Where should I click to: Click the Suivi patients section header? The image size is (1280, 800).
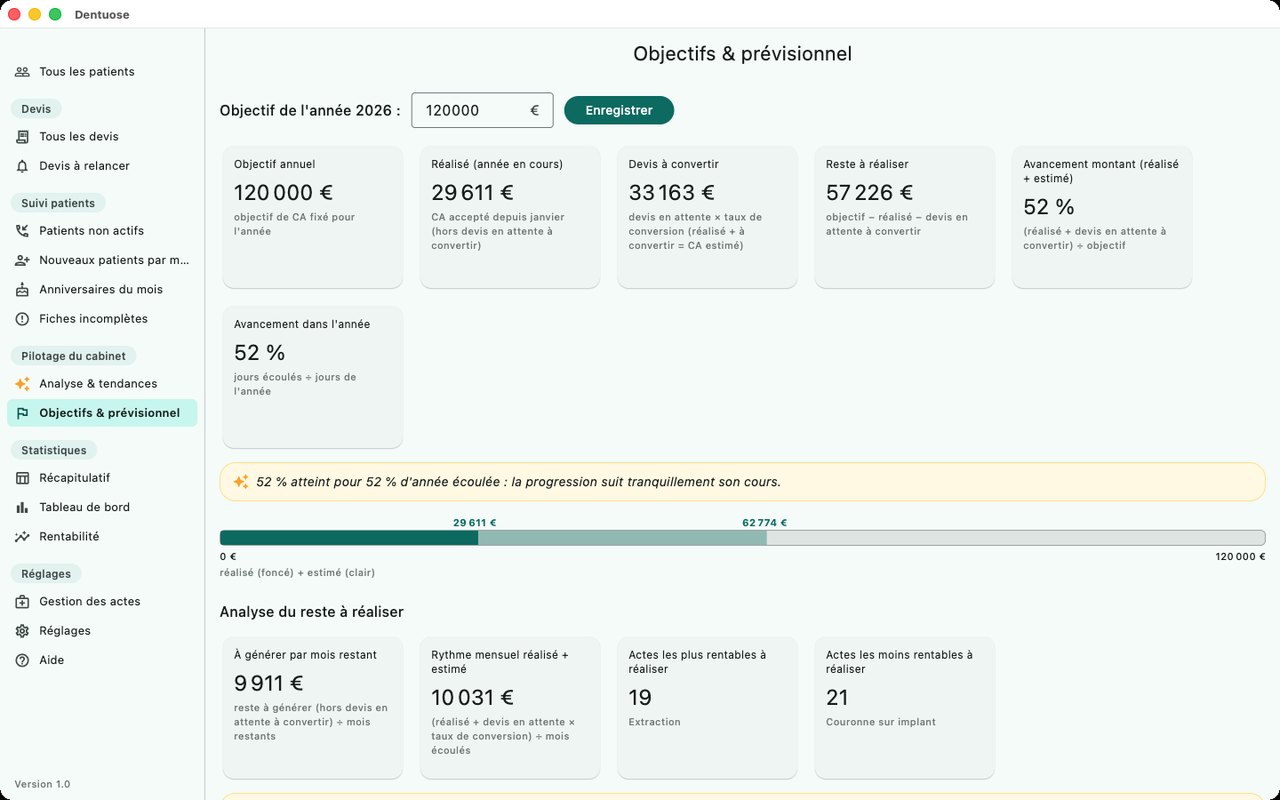pos(58,203)
